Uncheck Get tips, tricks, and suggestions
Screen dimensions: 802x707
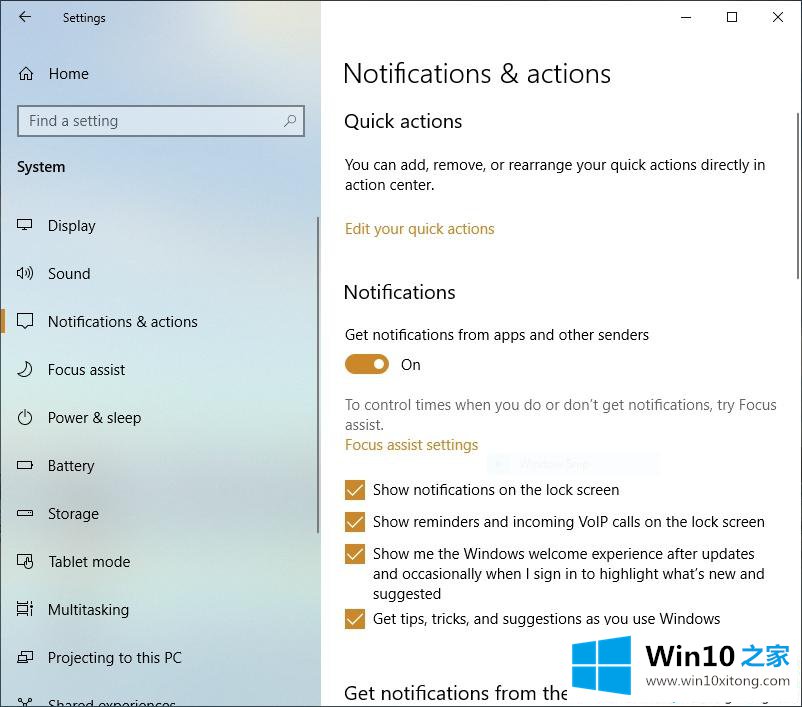tap(354, 618)
